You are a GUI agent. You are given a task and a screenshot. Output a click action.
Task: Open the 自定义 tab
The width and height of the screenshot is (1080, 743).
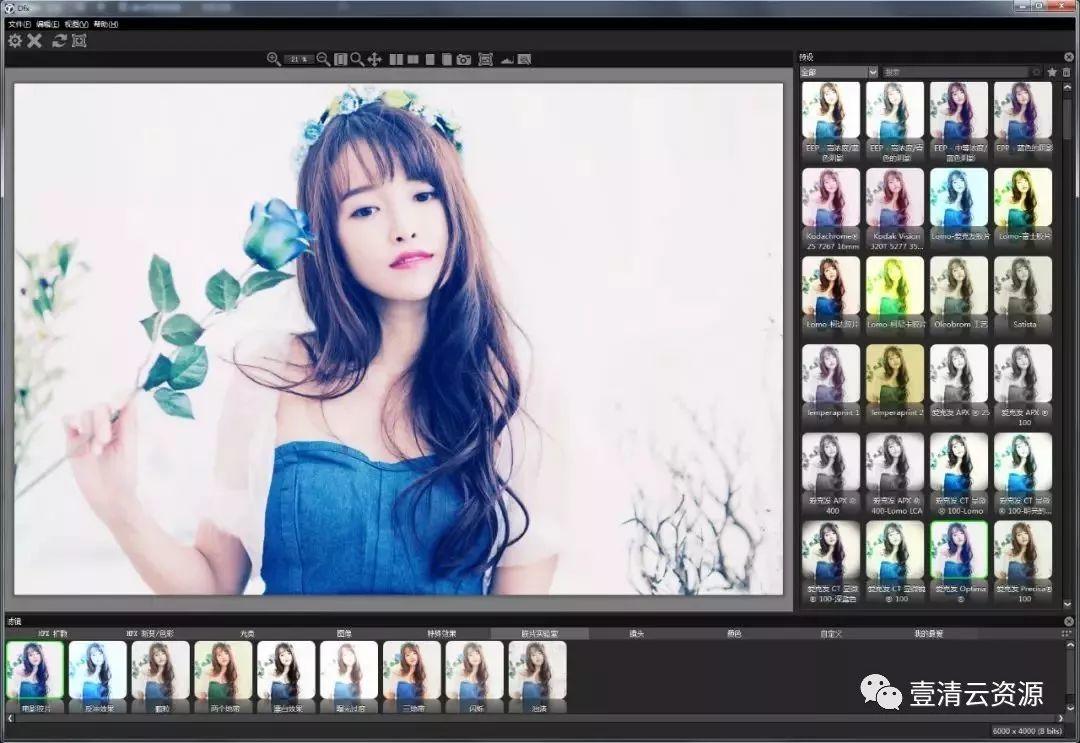coord(831,634)
